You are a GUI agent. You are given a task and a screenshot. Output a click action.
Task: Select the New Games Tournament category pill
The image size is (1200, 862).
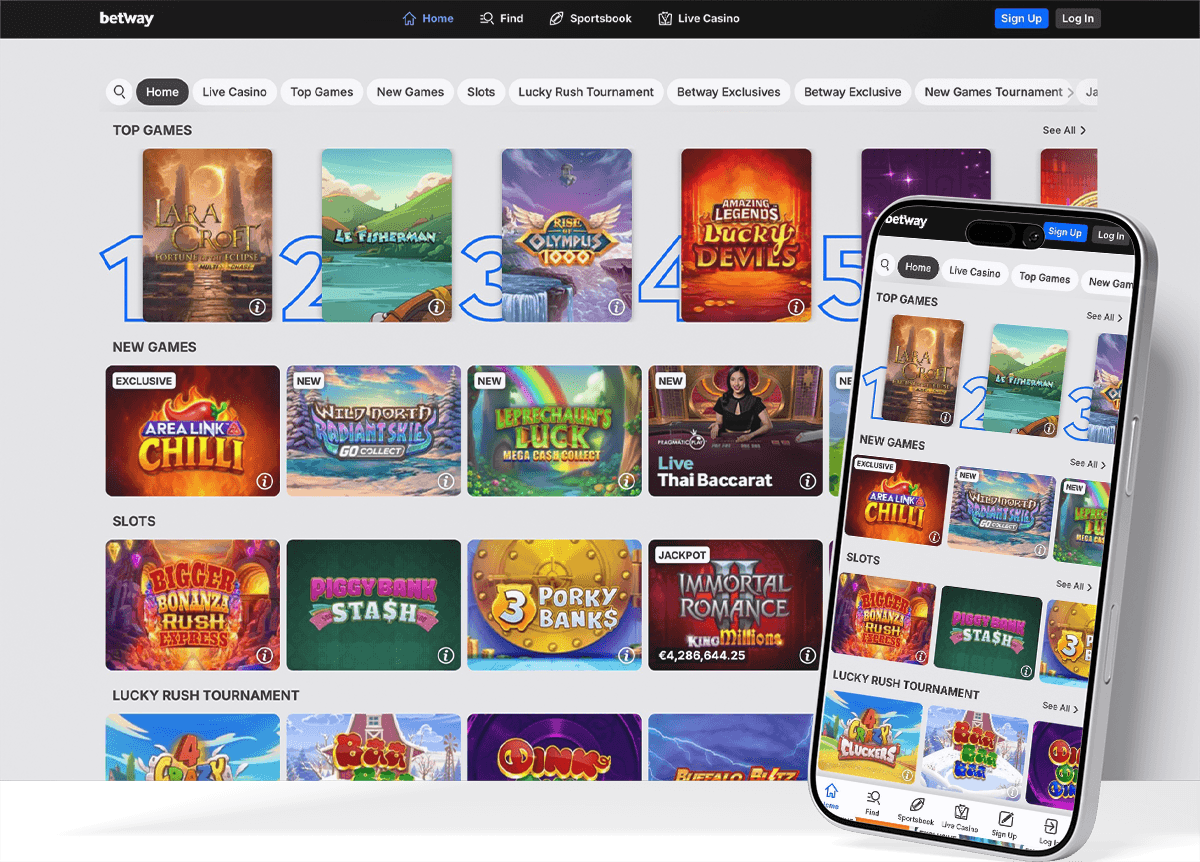993,92
